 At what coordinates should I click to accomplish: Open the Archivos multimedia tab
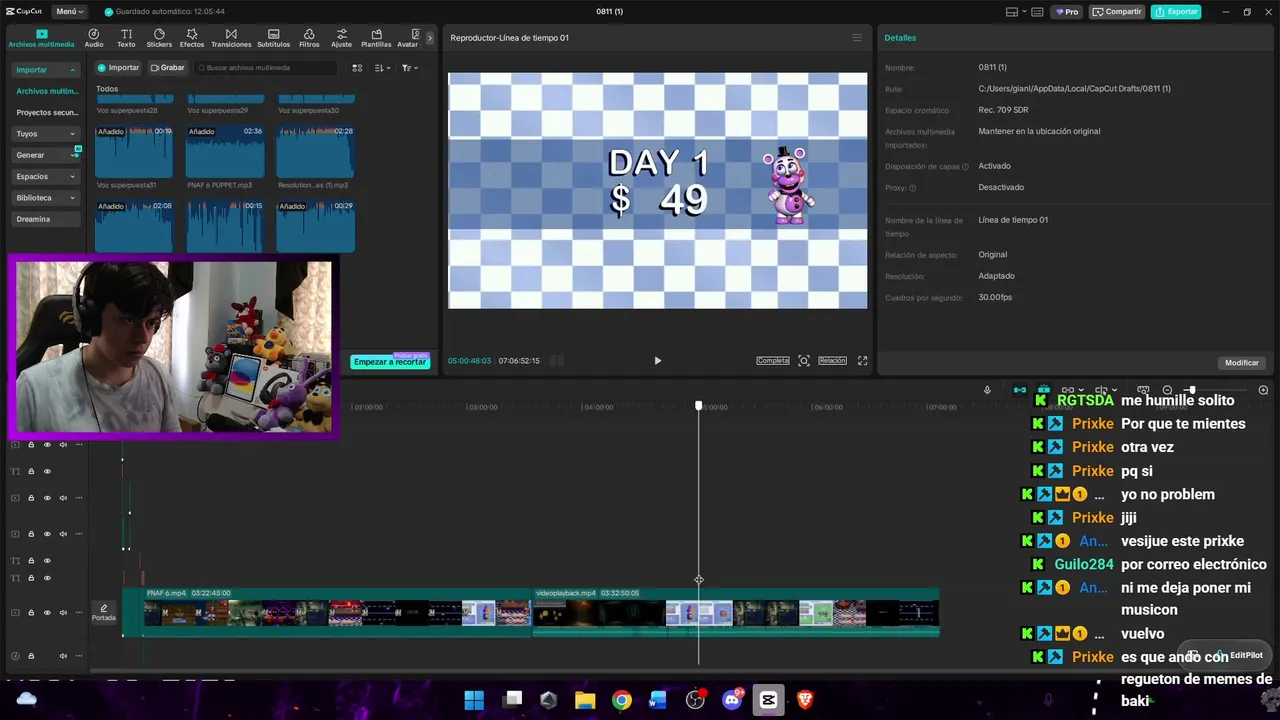tap(41, 38)
